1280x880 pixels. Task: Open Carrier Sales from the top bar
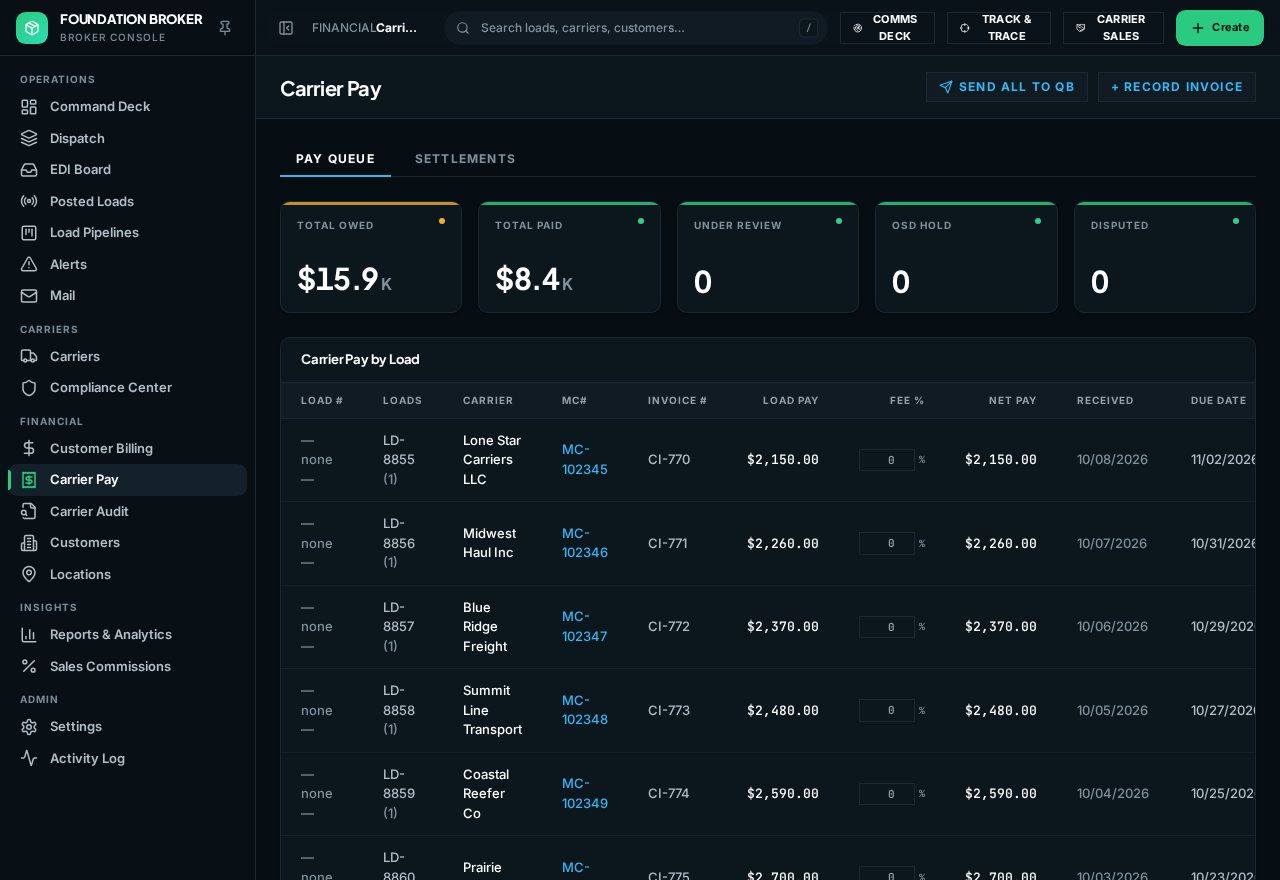(1113, 28)
